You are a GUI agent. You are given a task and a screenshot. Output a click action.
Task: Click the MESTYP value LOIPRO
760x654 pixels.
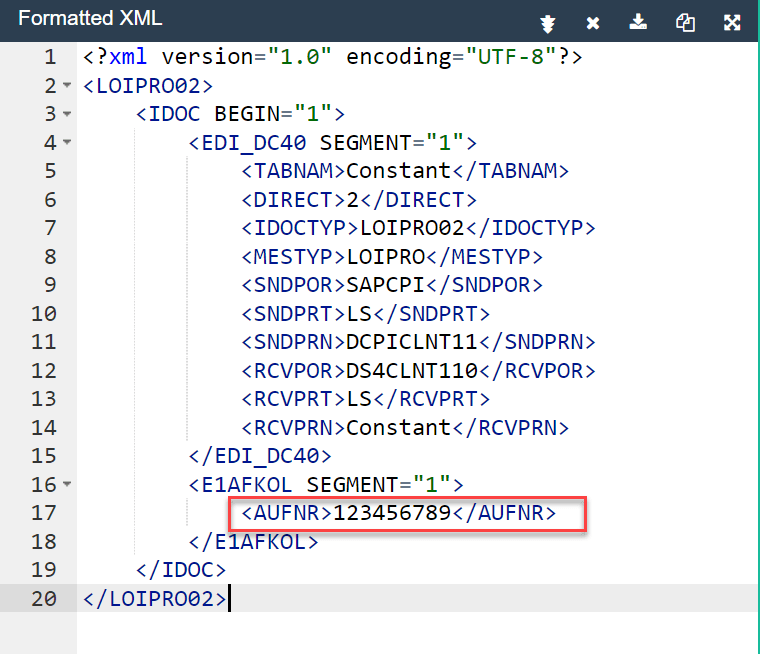386,257
